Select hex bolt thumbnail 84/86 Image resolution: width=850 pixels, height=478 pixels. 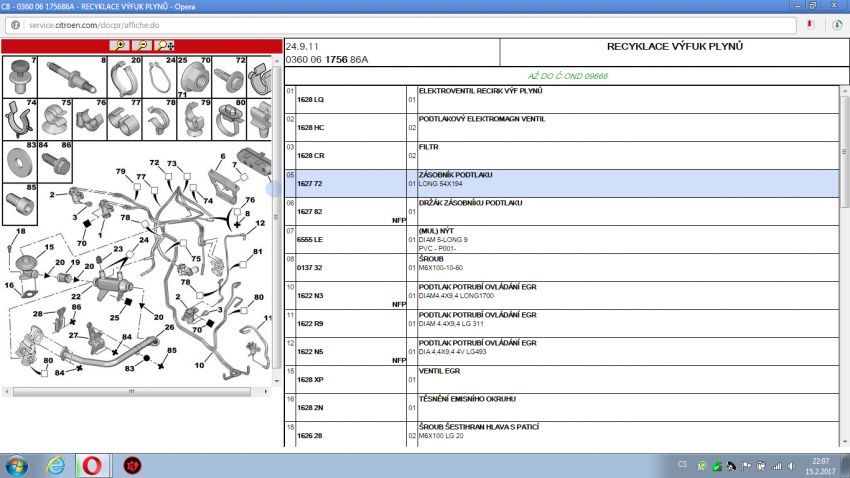coord(55,162)
